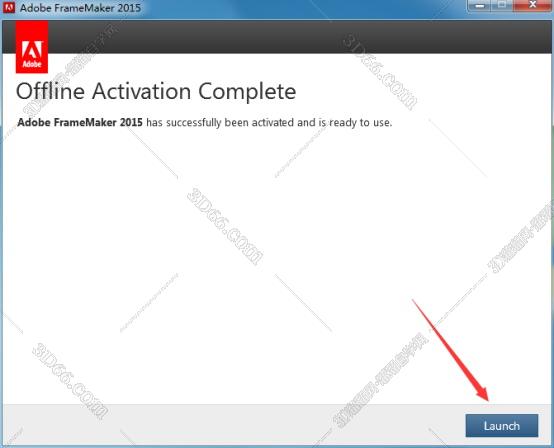The width and height of the screenshot is (554, 448).
Task: Click the bold 'Adobe FrameMaker 2015' text
Action: point(80,123)
